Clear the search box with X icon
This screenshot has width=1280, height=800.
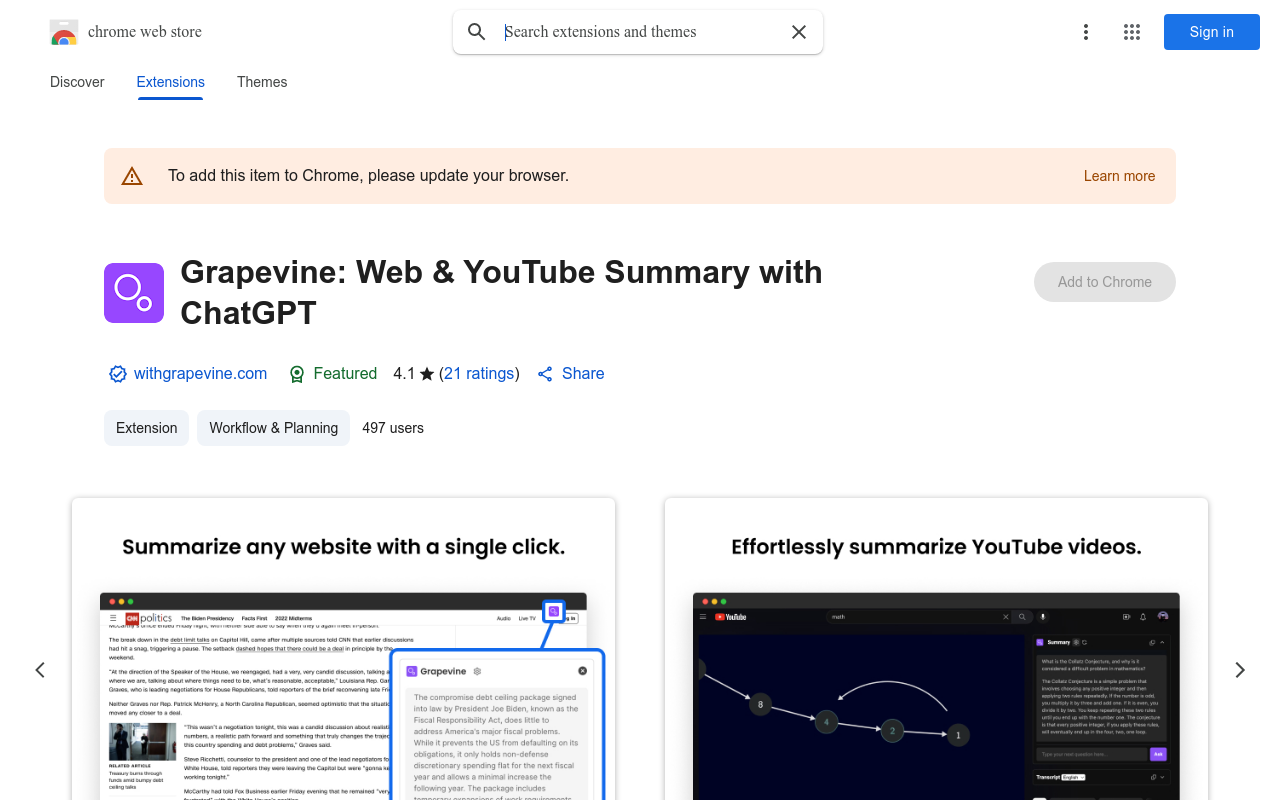[799, 32]
